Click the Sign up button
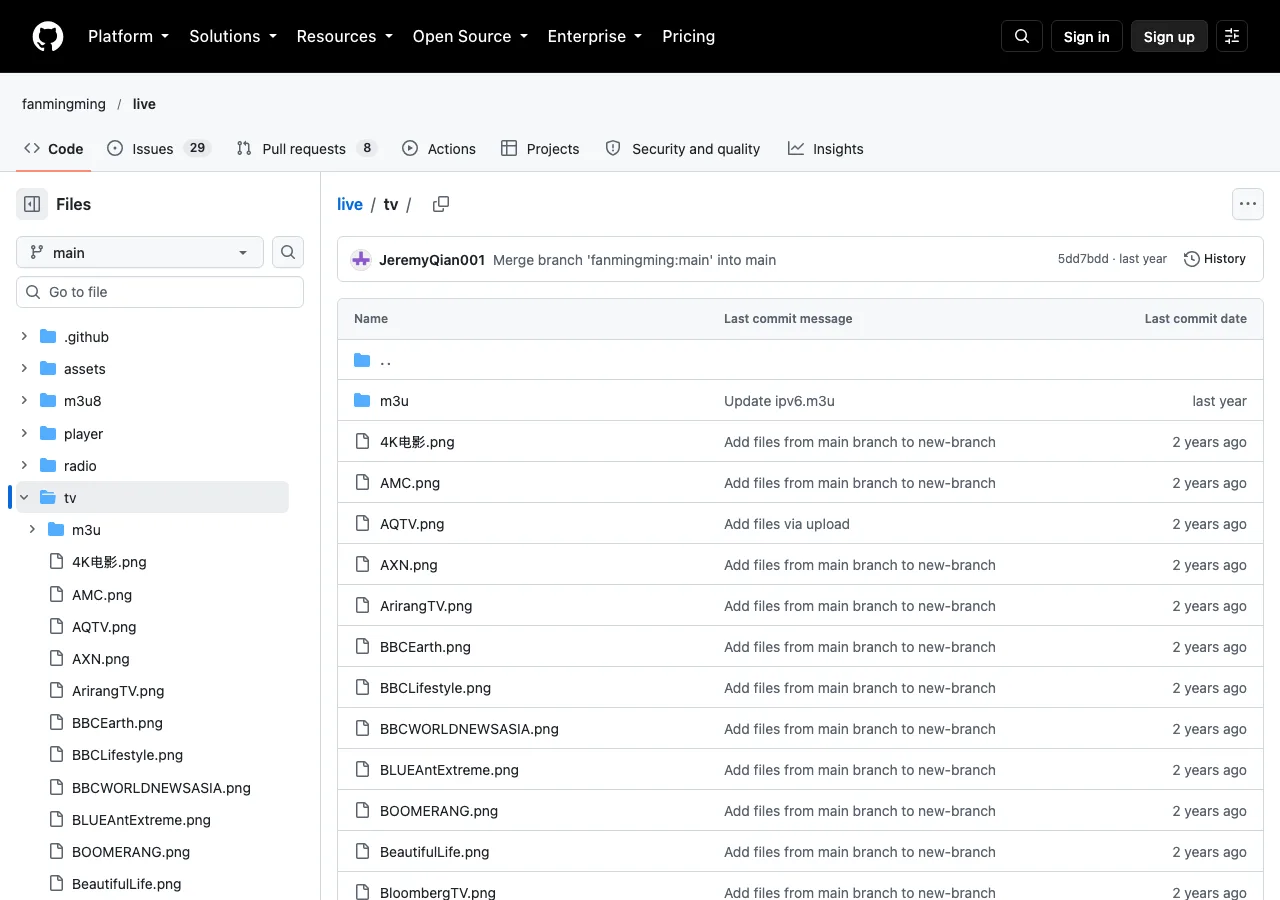The image size is (1280, 900). [1169, 36]
